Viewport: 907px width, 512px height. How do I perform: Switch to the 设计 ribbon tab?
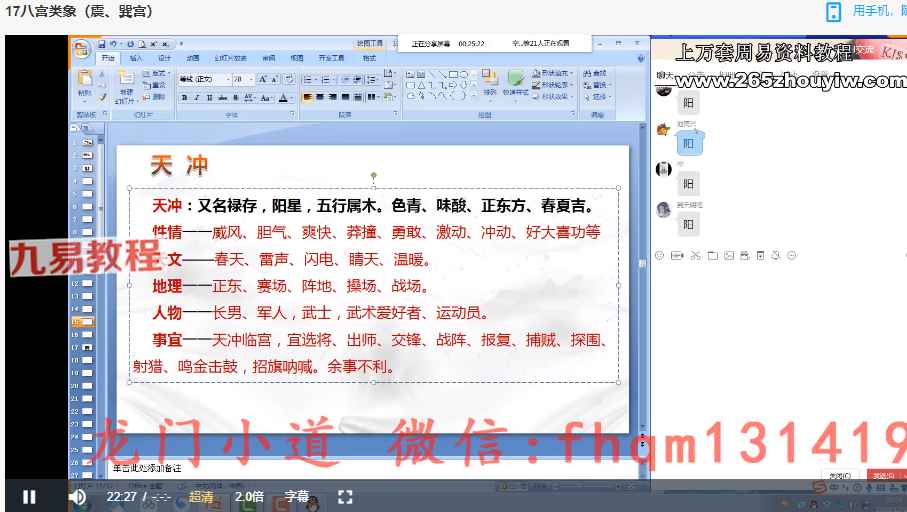(x=165, y=58)
